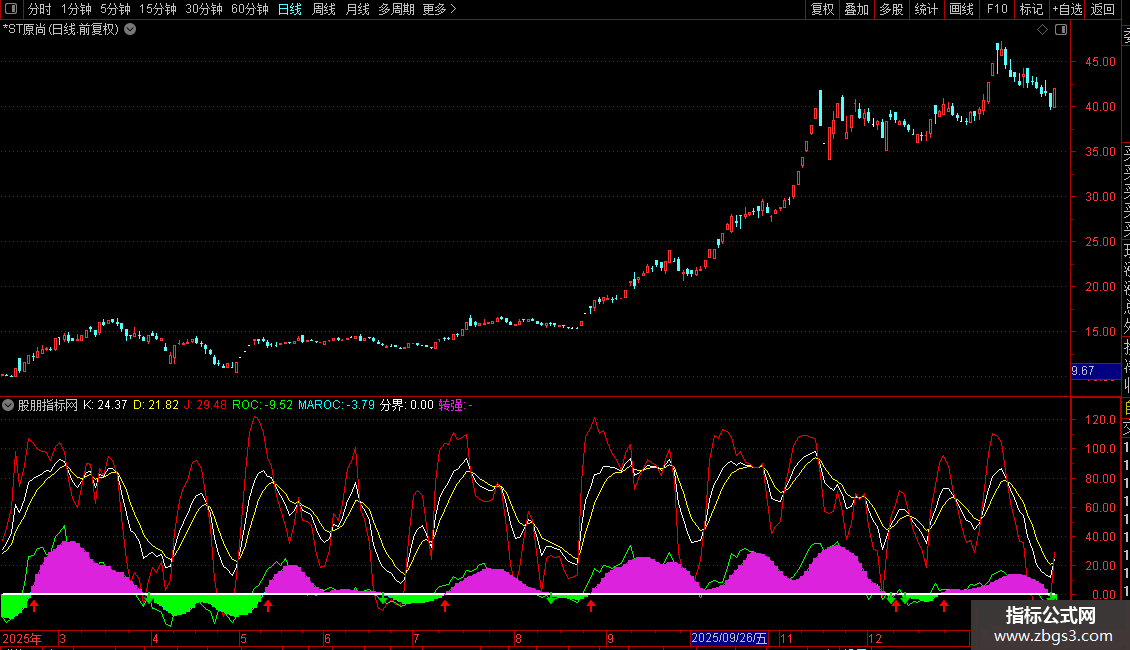This screenshot has width=1130, height=650.
Task: Switch to 分时 intraday view
Action: point(39,9)
